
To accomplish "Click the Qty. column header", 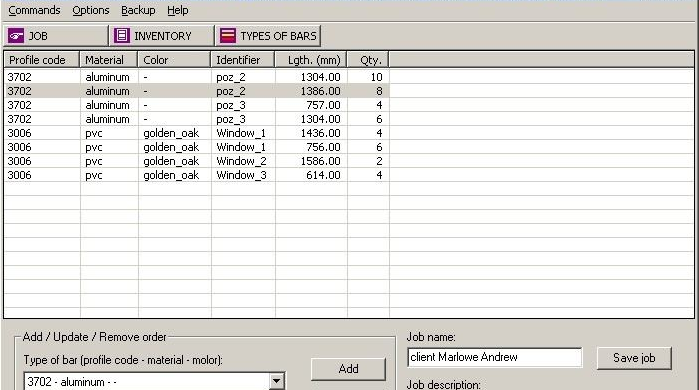I will [368, 60].
